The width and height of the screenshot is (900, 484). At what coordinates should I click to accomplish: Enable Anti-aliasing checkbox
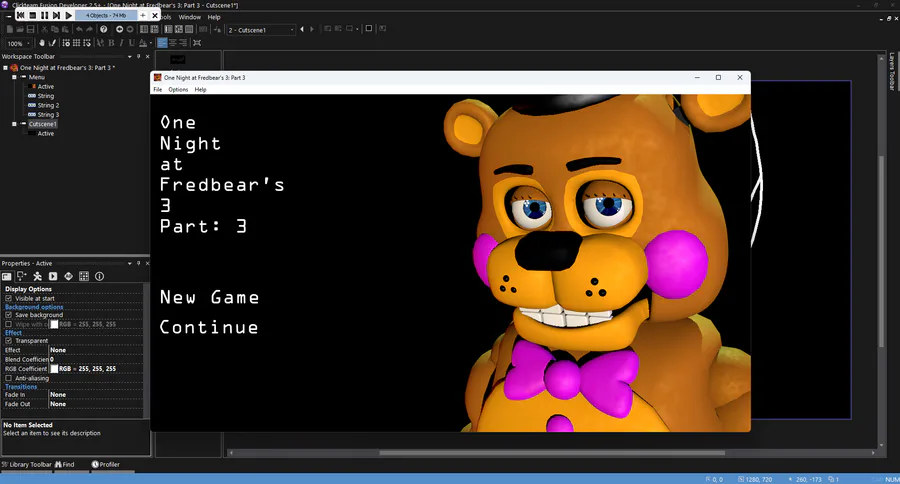(x=9, y=378)
